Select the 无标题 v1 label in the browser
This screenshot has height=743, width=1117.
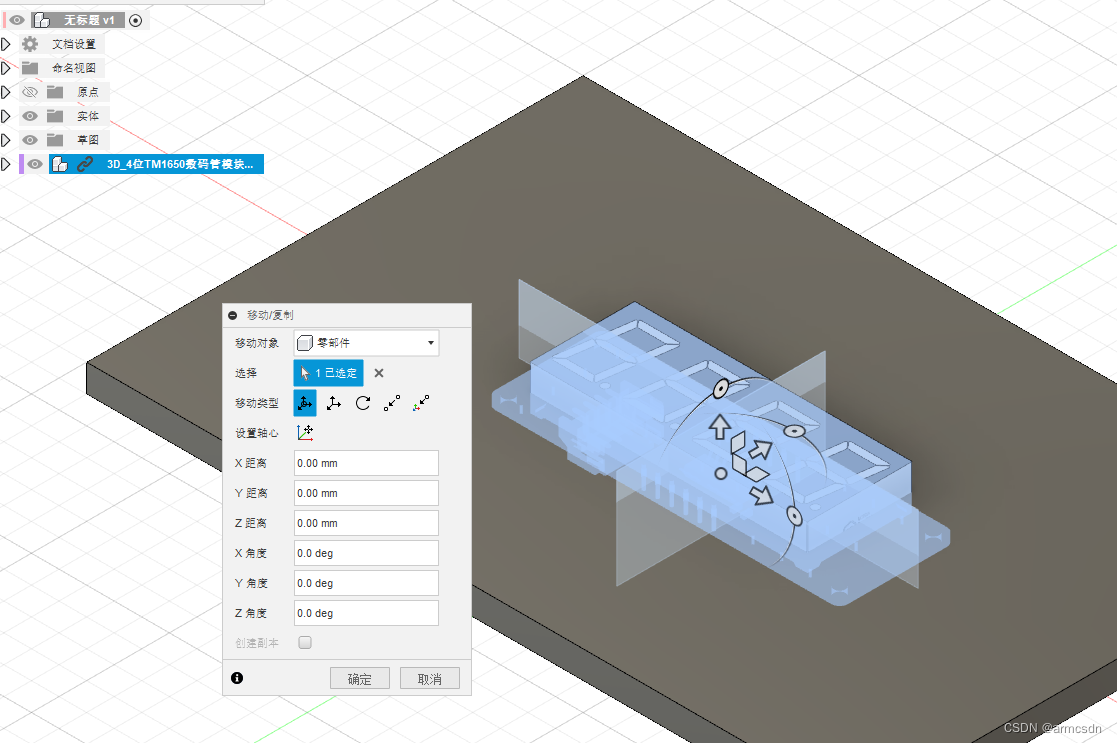(x=89, y=20)
